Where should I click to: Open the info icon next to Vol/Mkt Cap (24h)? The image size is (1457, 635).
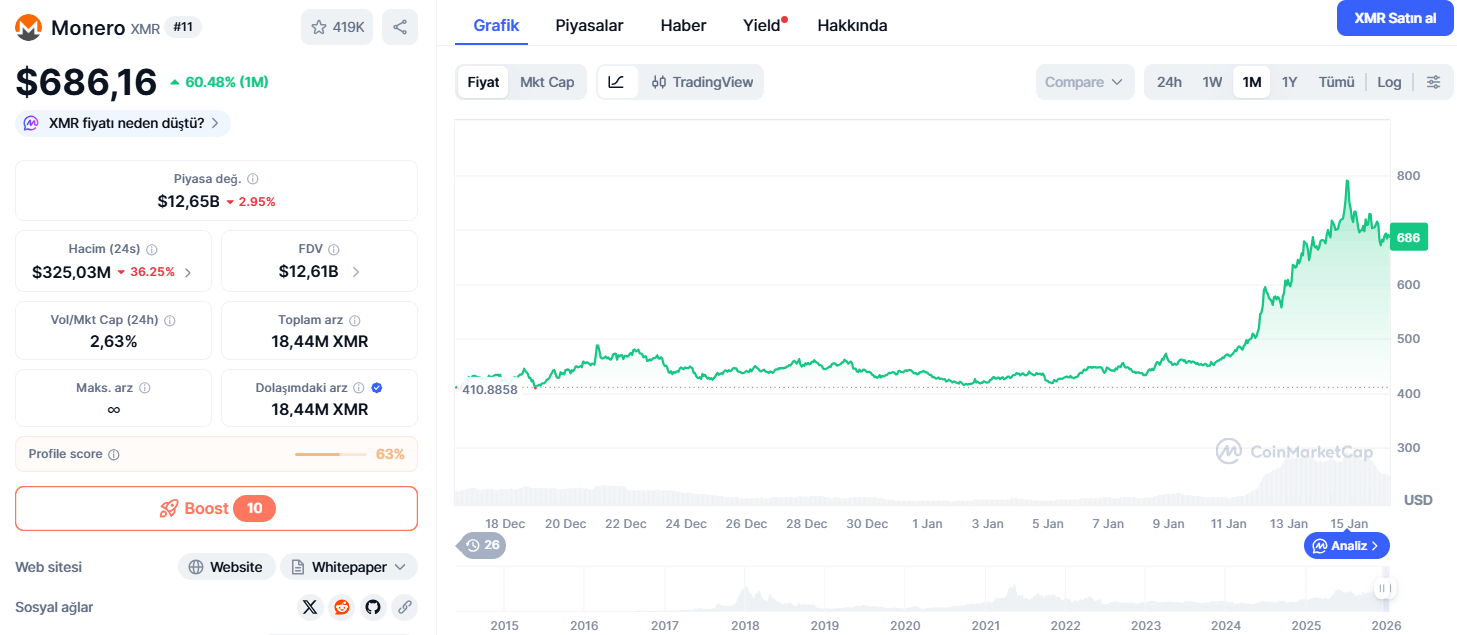point(169,320)
